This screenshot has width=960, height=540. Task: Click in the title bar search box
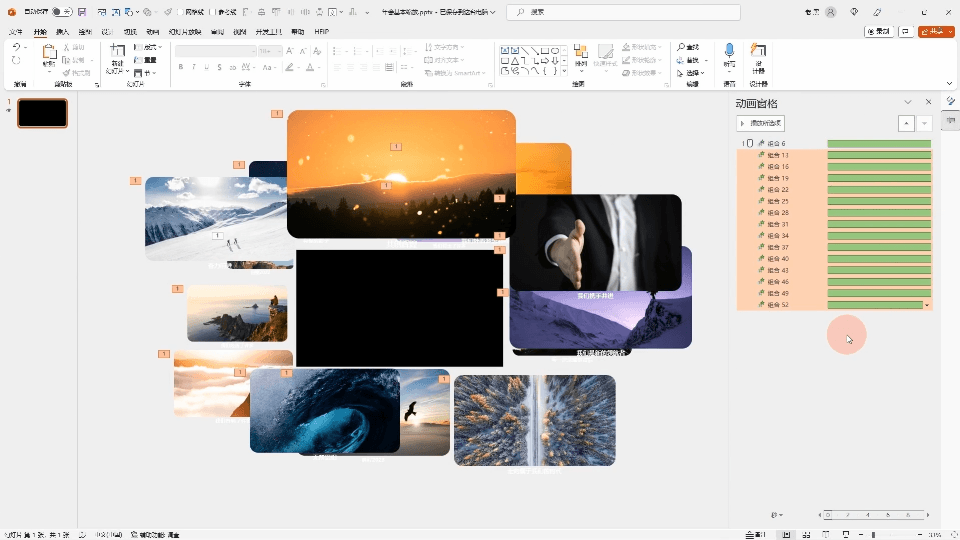(x=624, y=12)
